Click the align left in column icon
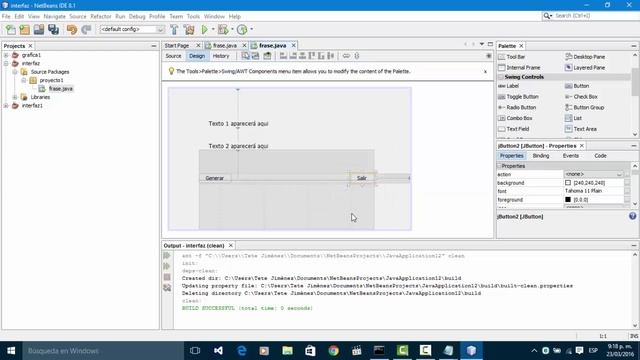This screenshot has width=640, height=360. pyautogui.click(x=283, y=56)
